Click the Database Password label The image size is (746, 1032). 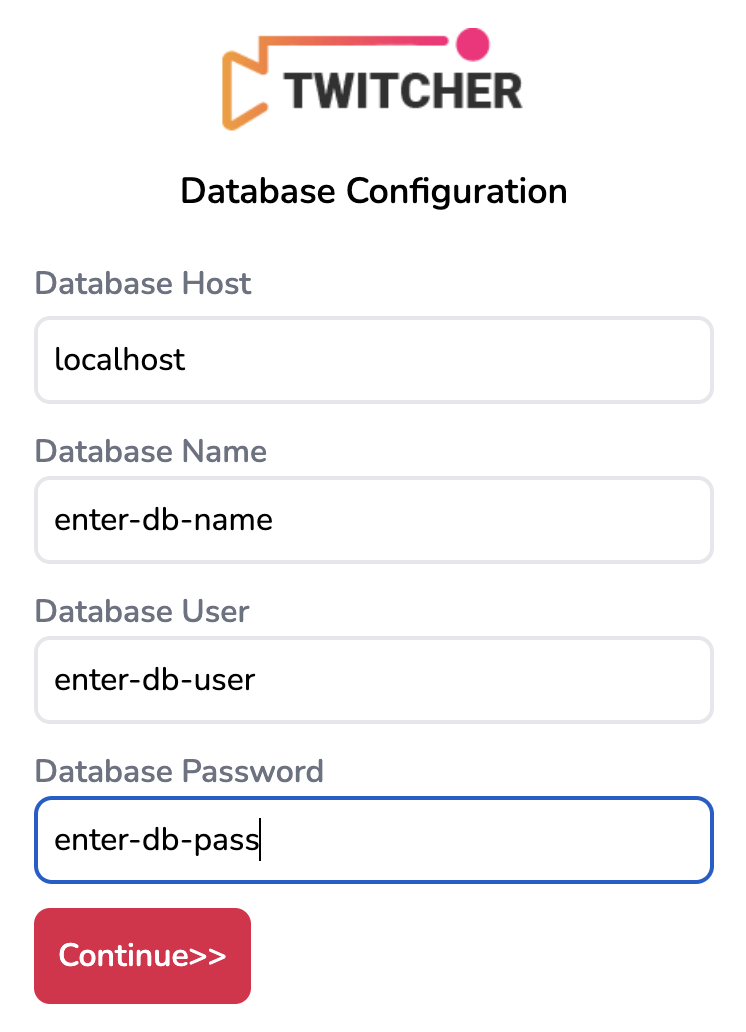[x=179, y=771]
